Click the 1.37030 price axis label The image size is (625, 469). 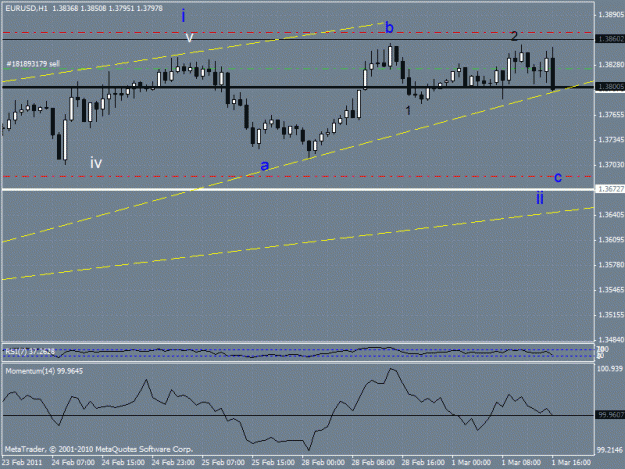click(611, 165)
